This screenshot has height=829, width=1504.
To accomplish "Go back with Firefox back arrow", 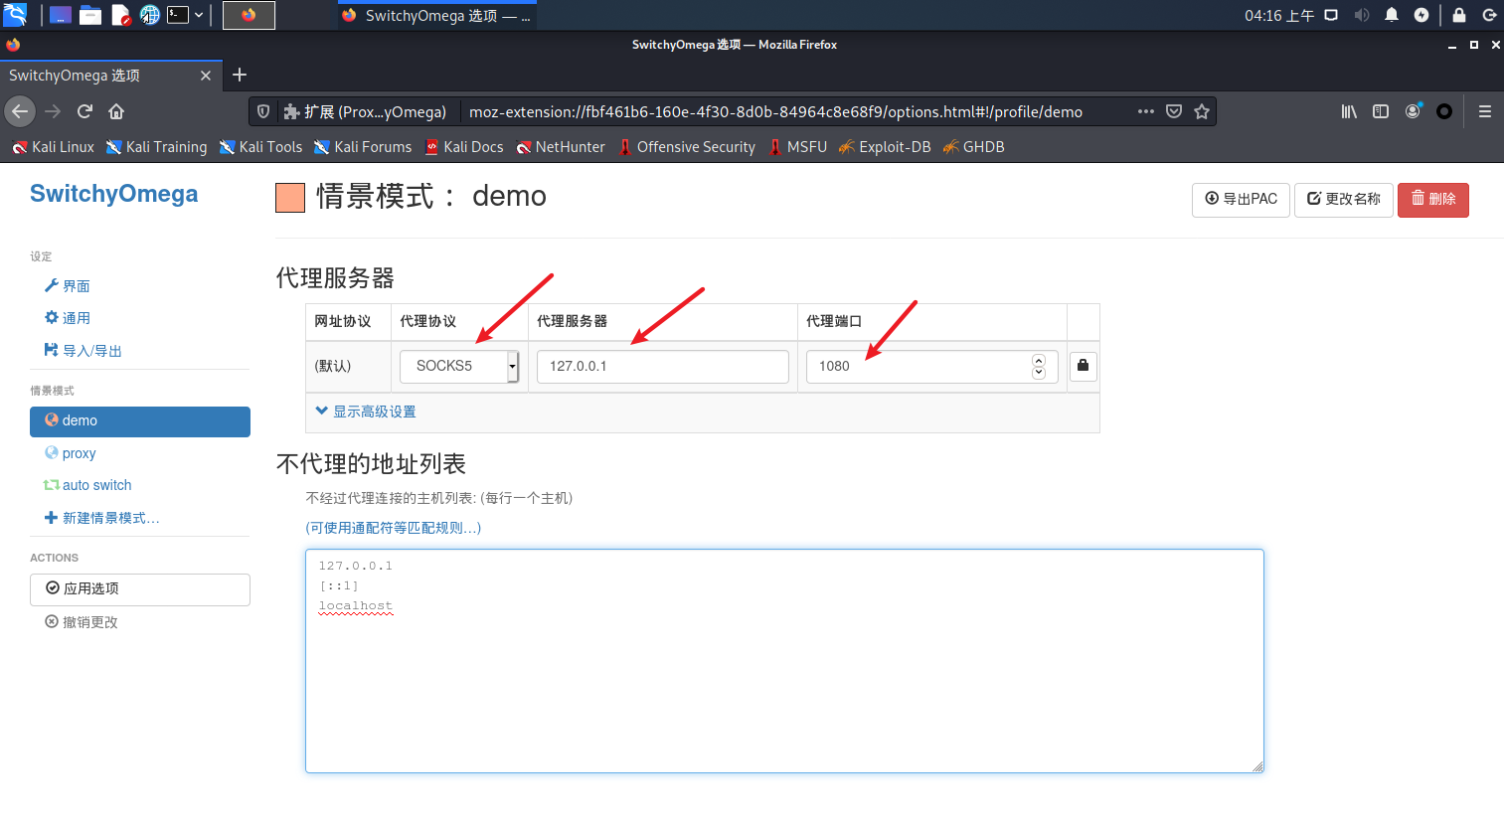I will tap(21, 111).
